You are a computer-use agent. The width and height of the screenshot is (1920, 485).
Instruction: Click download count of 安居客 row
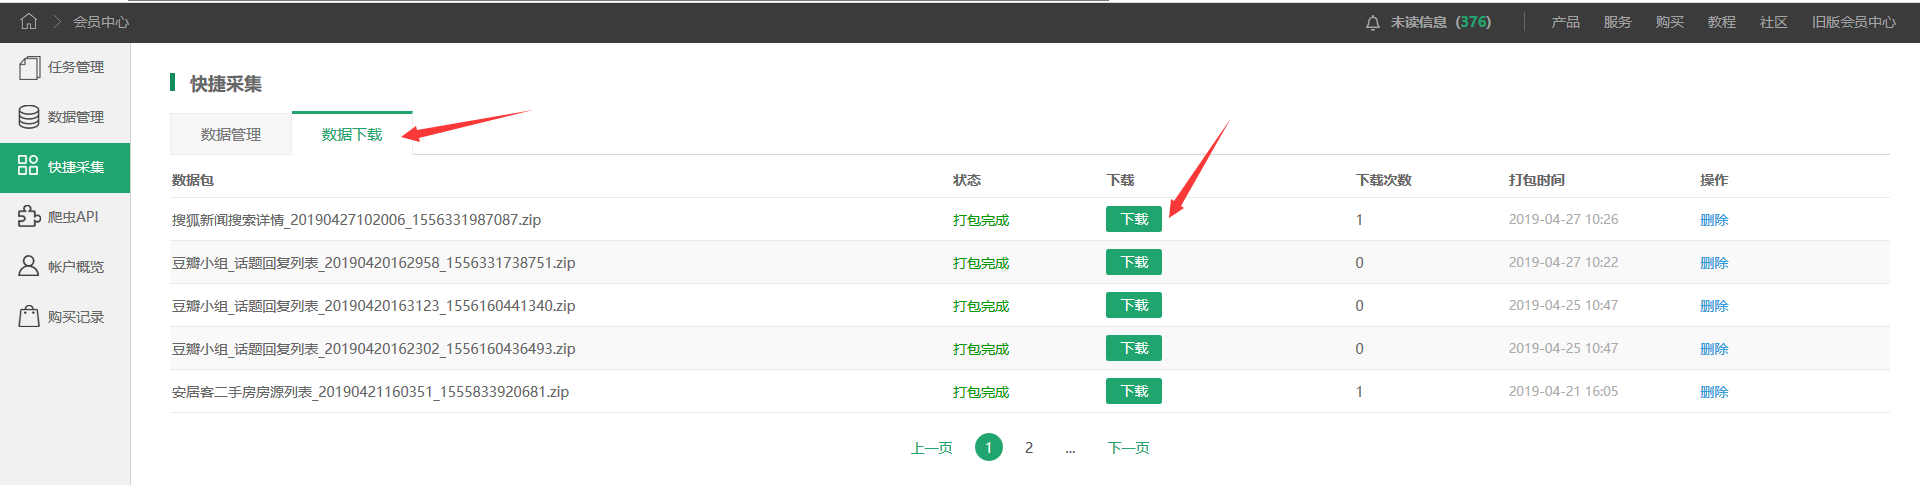tap(1359, 392)
